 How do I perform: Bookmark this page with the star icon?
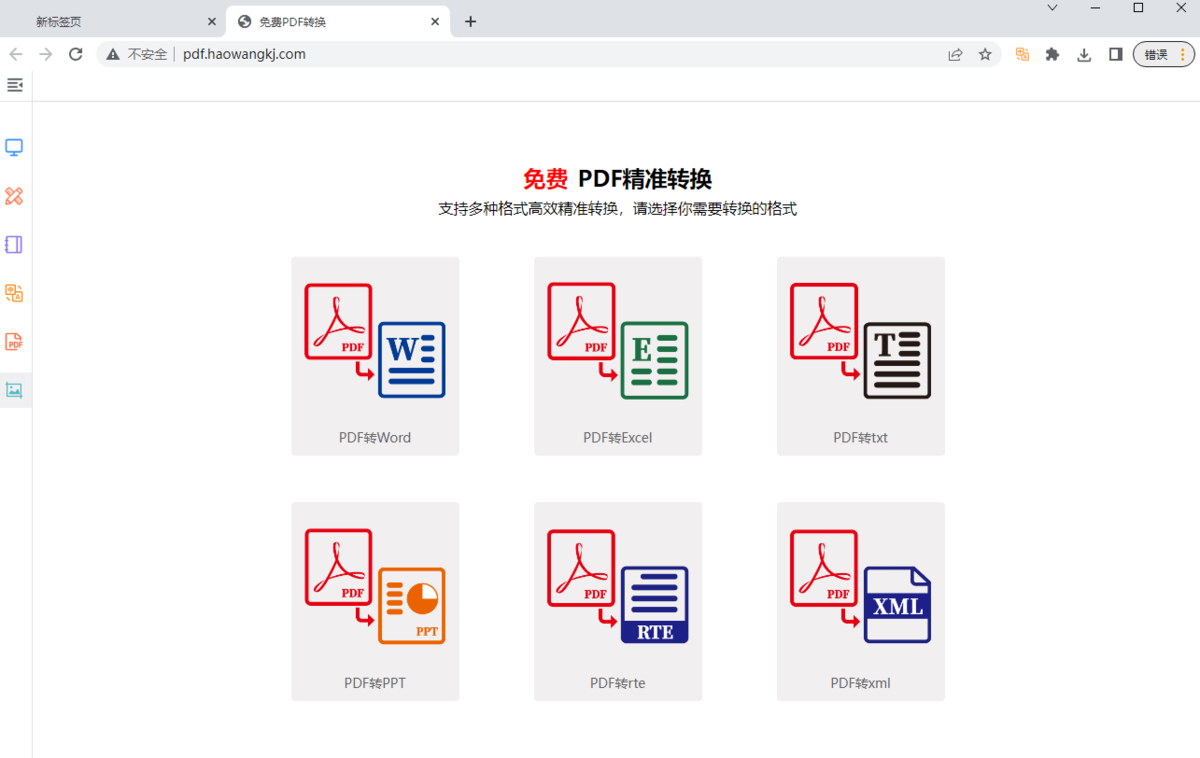[x=986, y=54]
